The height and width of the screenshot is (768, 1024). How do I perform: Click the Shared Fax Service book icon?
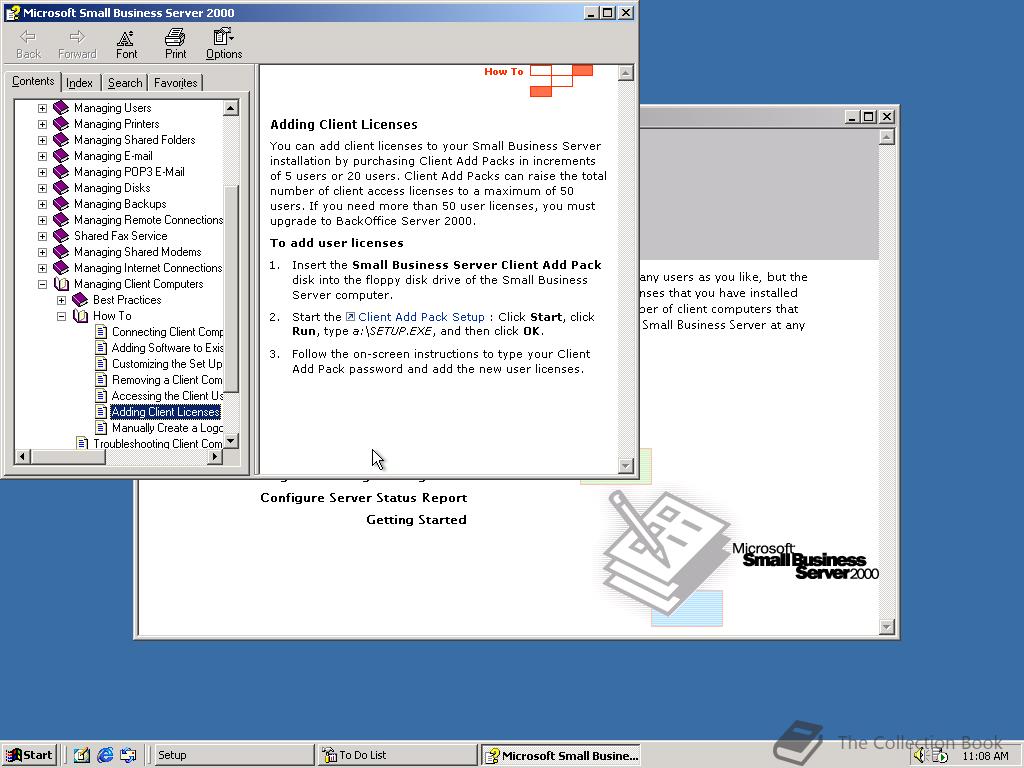point(61,236)
